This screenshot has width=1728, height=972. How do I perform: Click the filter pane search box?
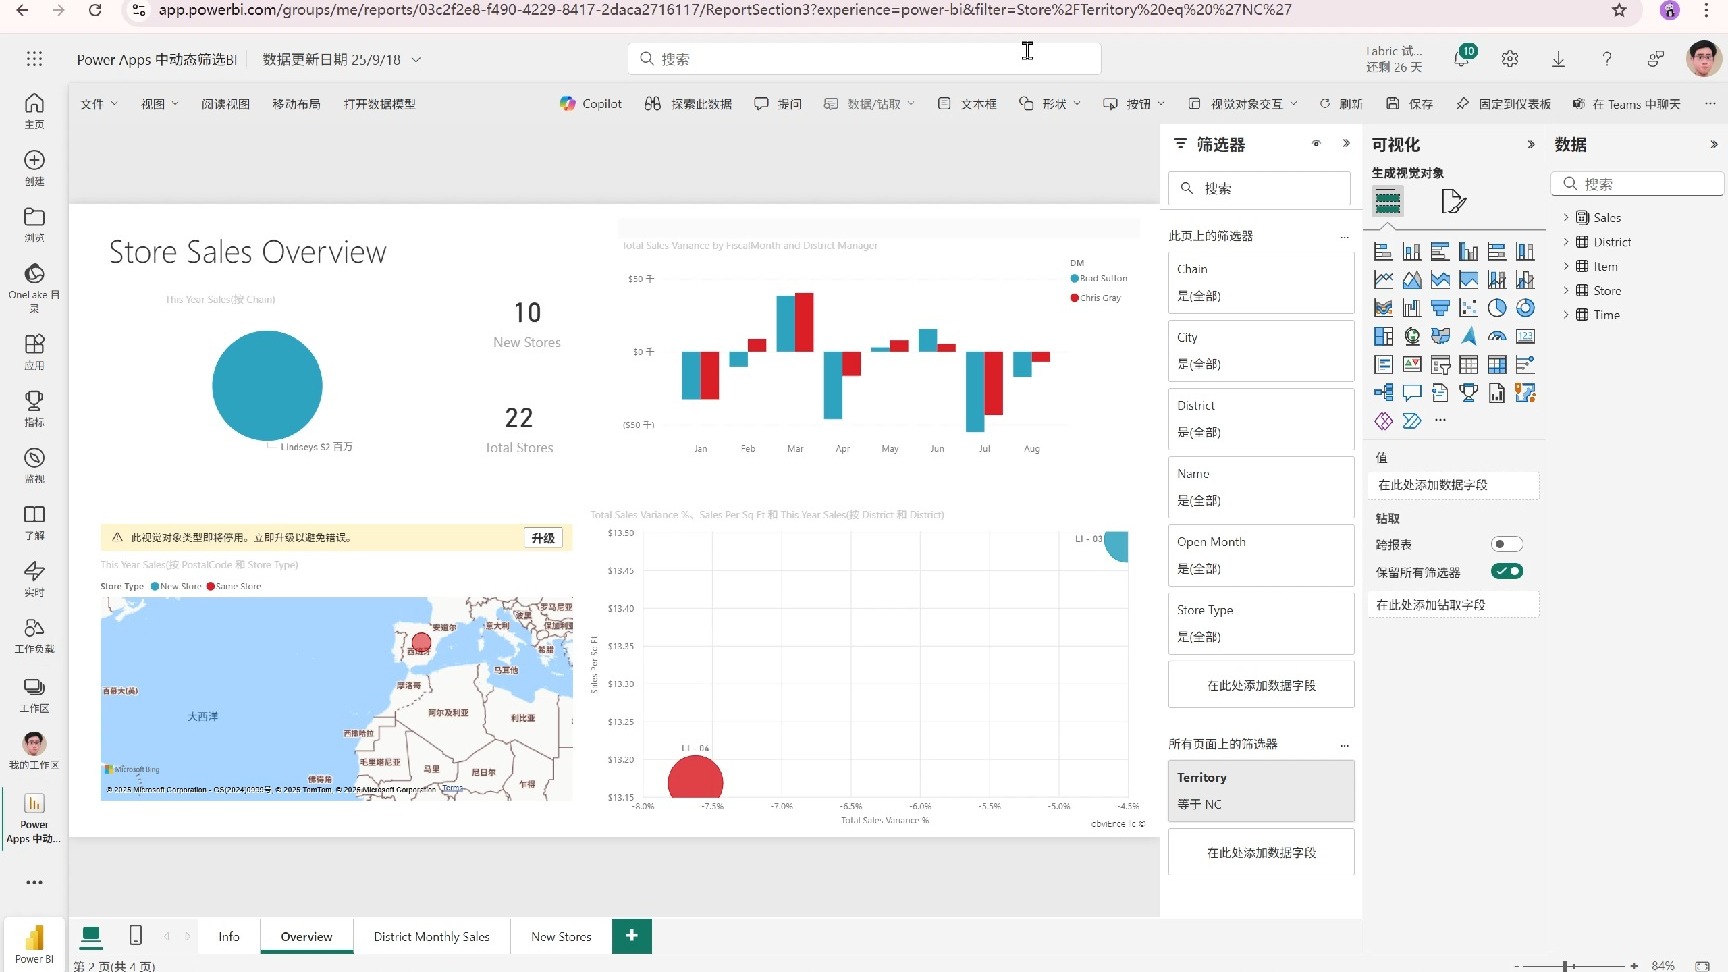pyautogui.click(x=1259, y=189)
